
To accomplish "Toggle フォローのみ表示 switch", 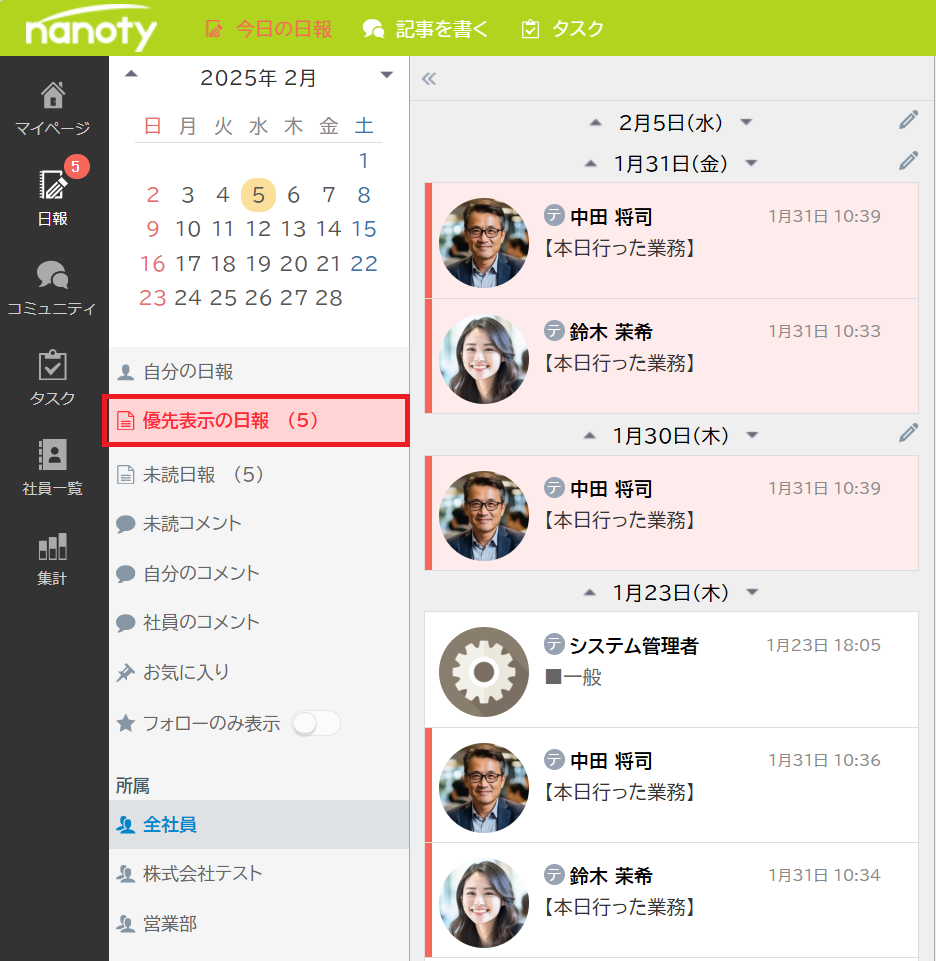I will tap(316, 723).
